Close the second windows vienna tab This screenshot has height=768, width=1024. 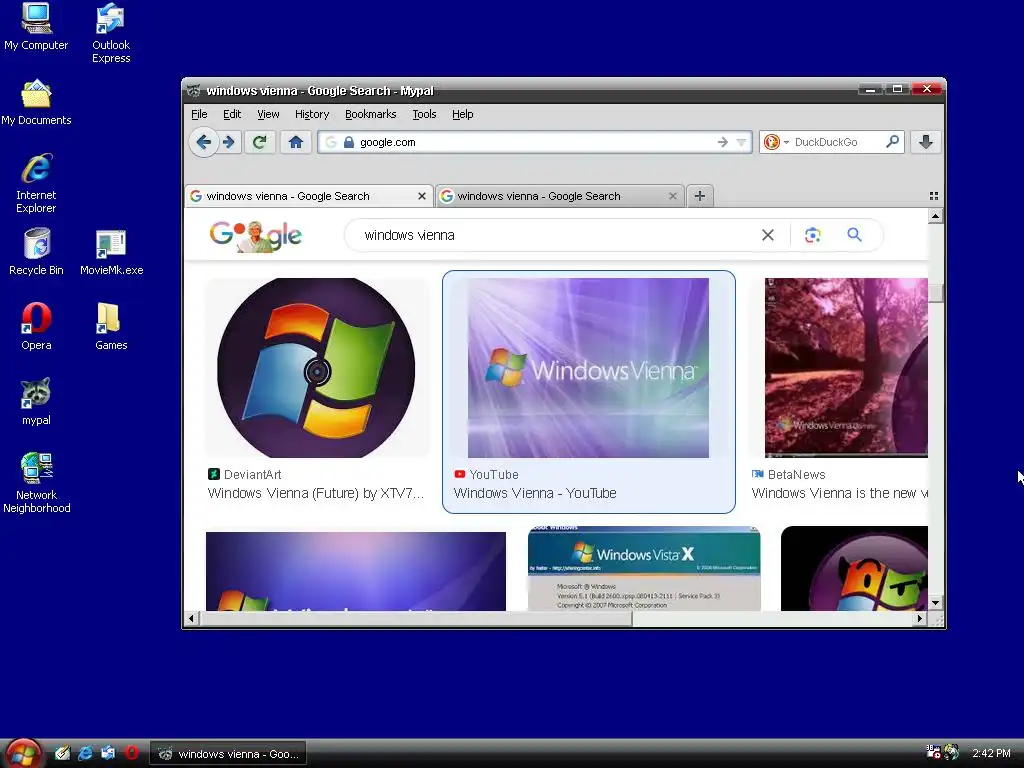point(673,196)
